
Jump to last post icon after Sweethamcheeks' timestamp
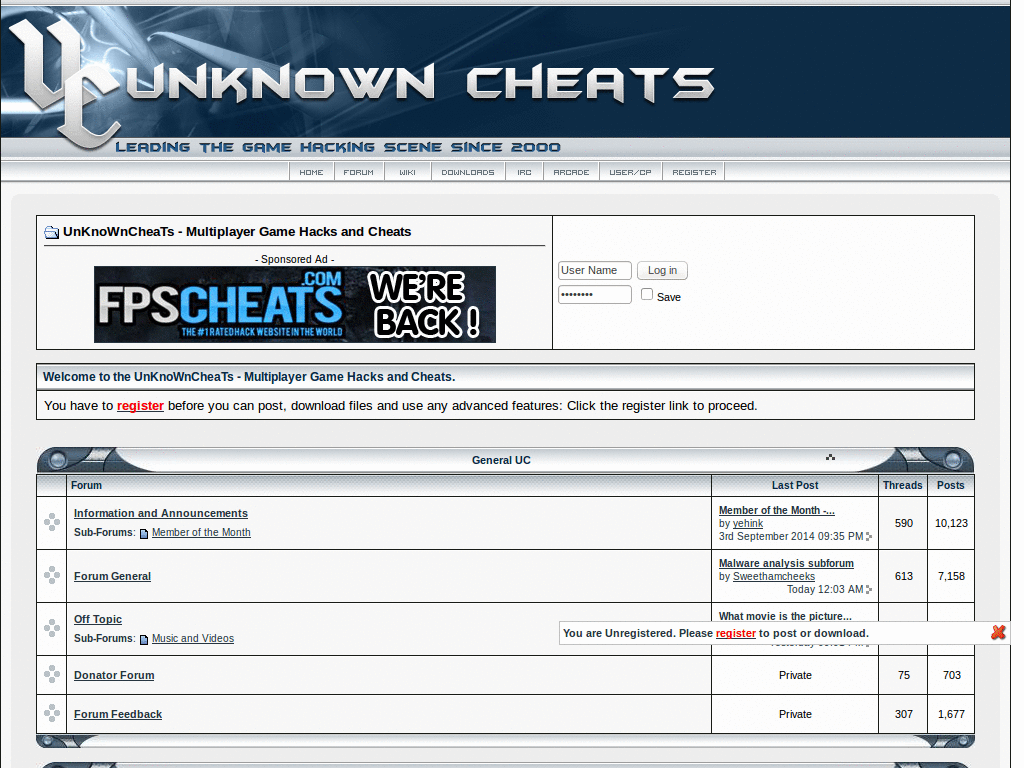point(866,590)
